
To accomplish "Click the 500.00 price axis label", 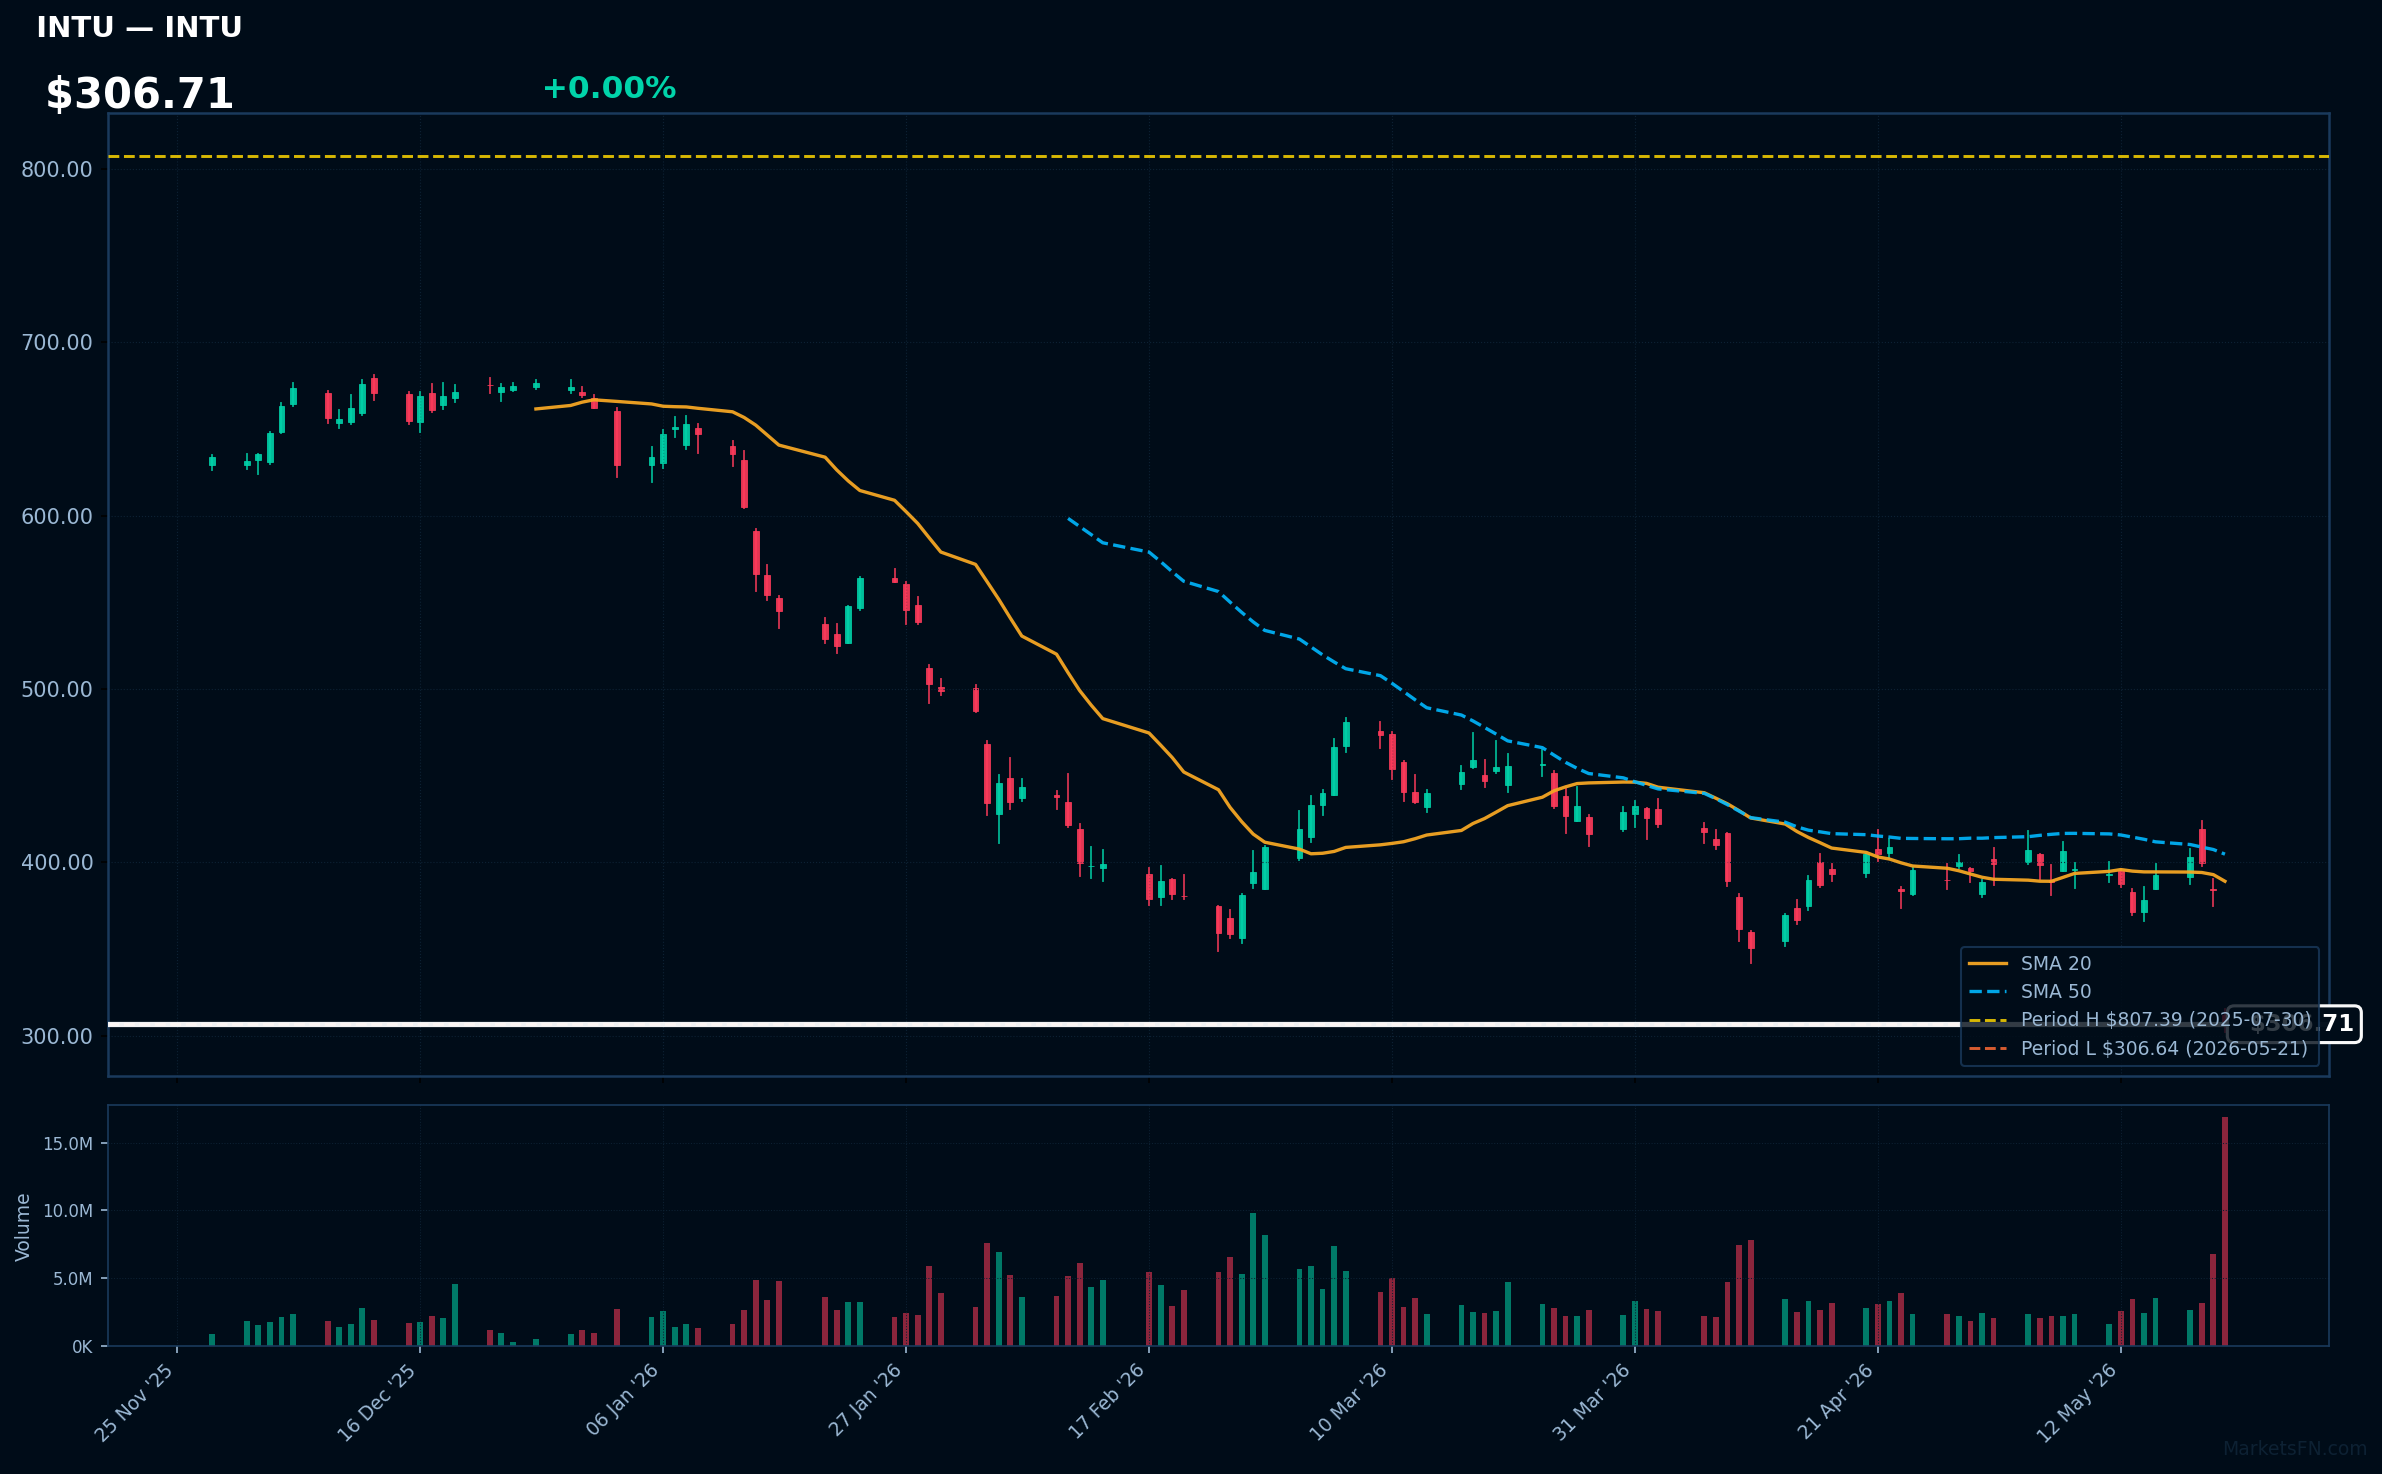I will tap(57, 689).
